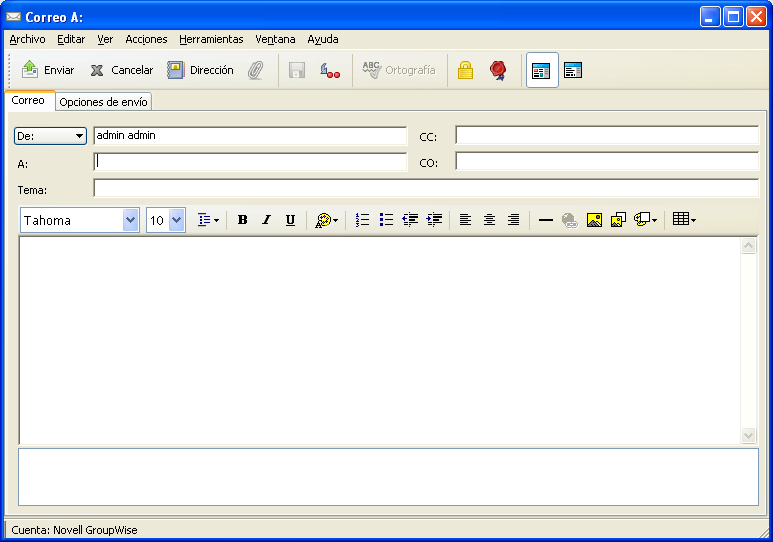
Task: Open the font color palette dropdown
Action: (x=326, y=220)
